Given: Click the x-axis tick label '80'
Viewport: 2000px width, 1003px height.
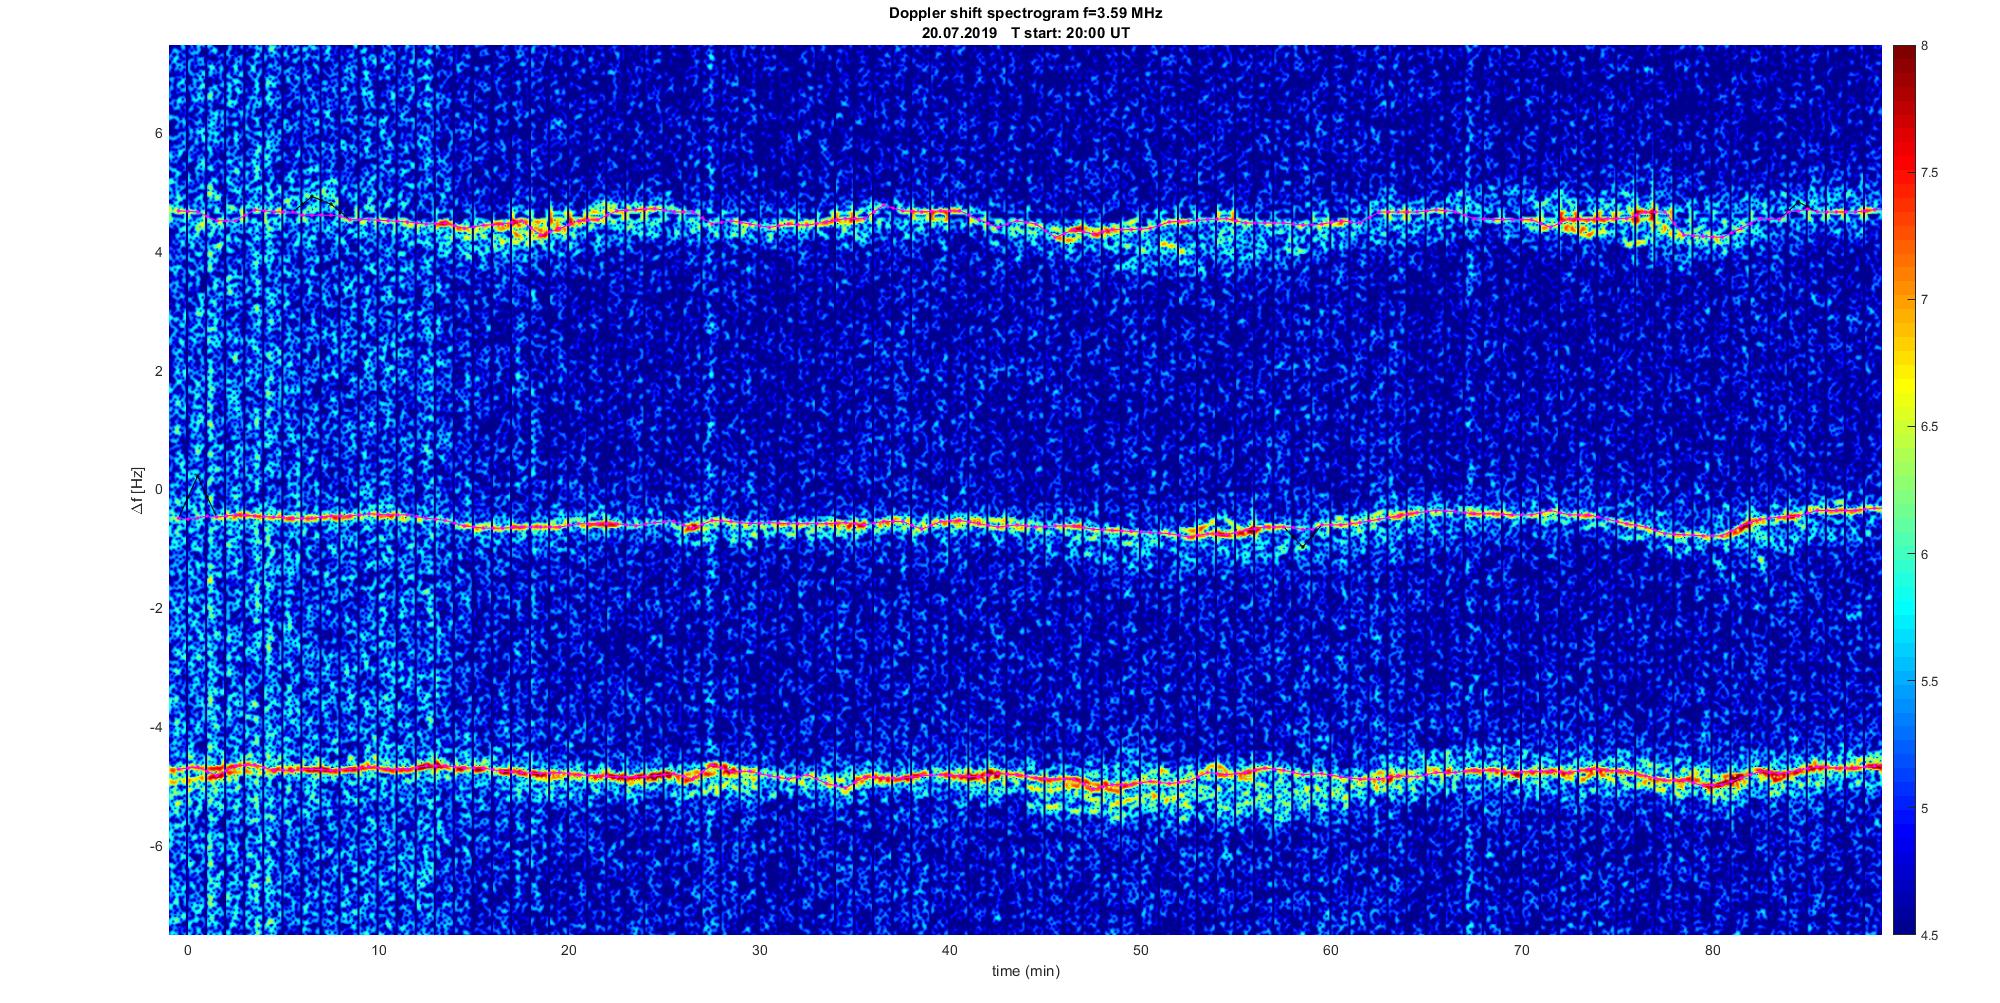Looking at the screenshot, I should pos(1712,951).
